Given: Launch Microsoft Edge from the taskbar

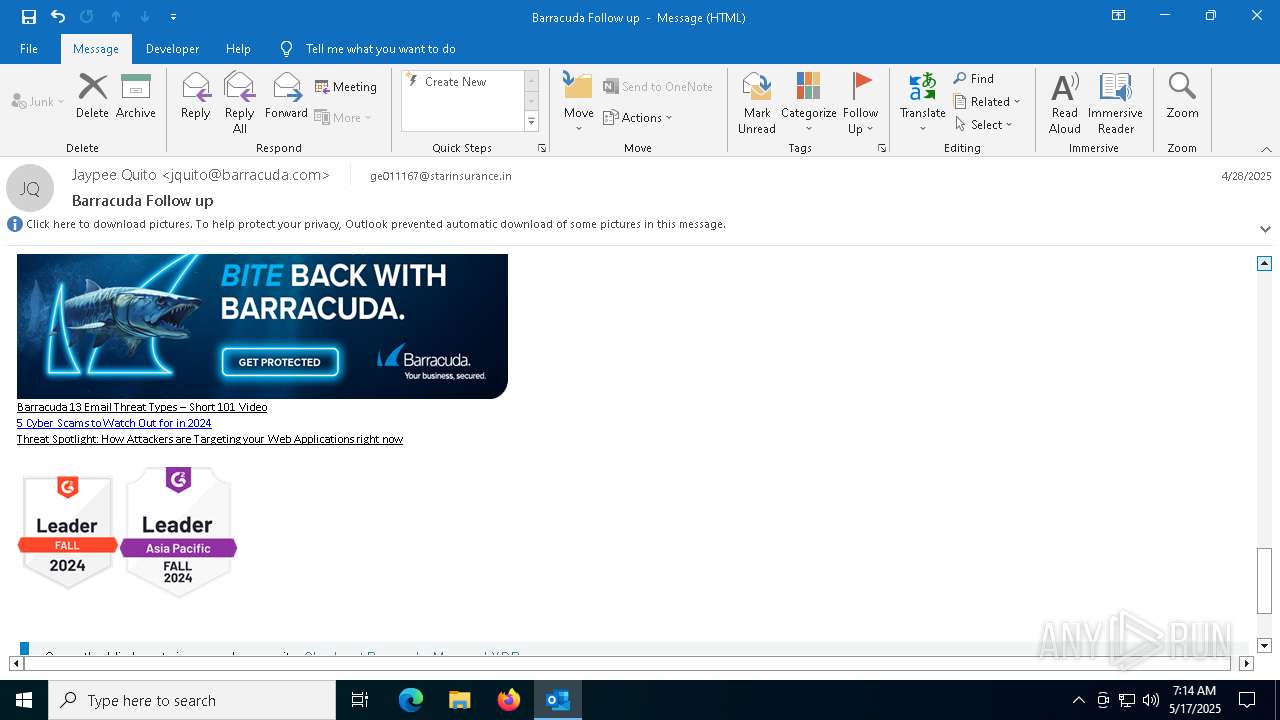Looking at the screenshot, I should point(411,700).
